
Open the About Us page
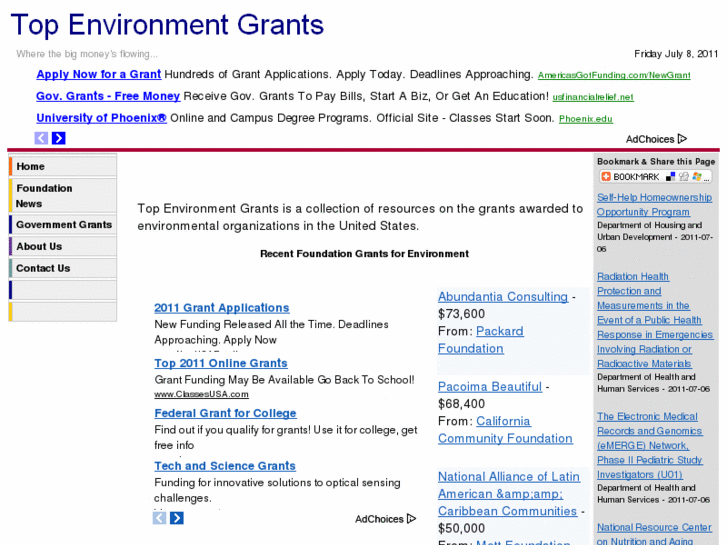pos(63,246)
